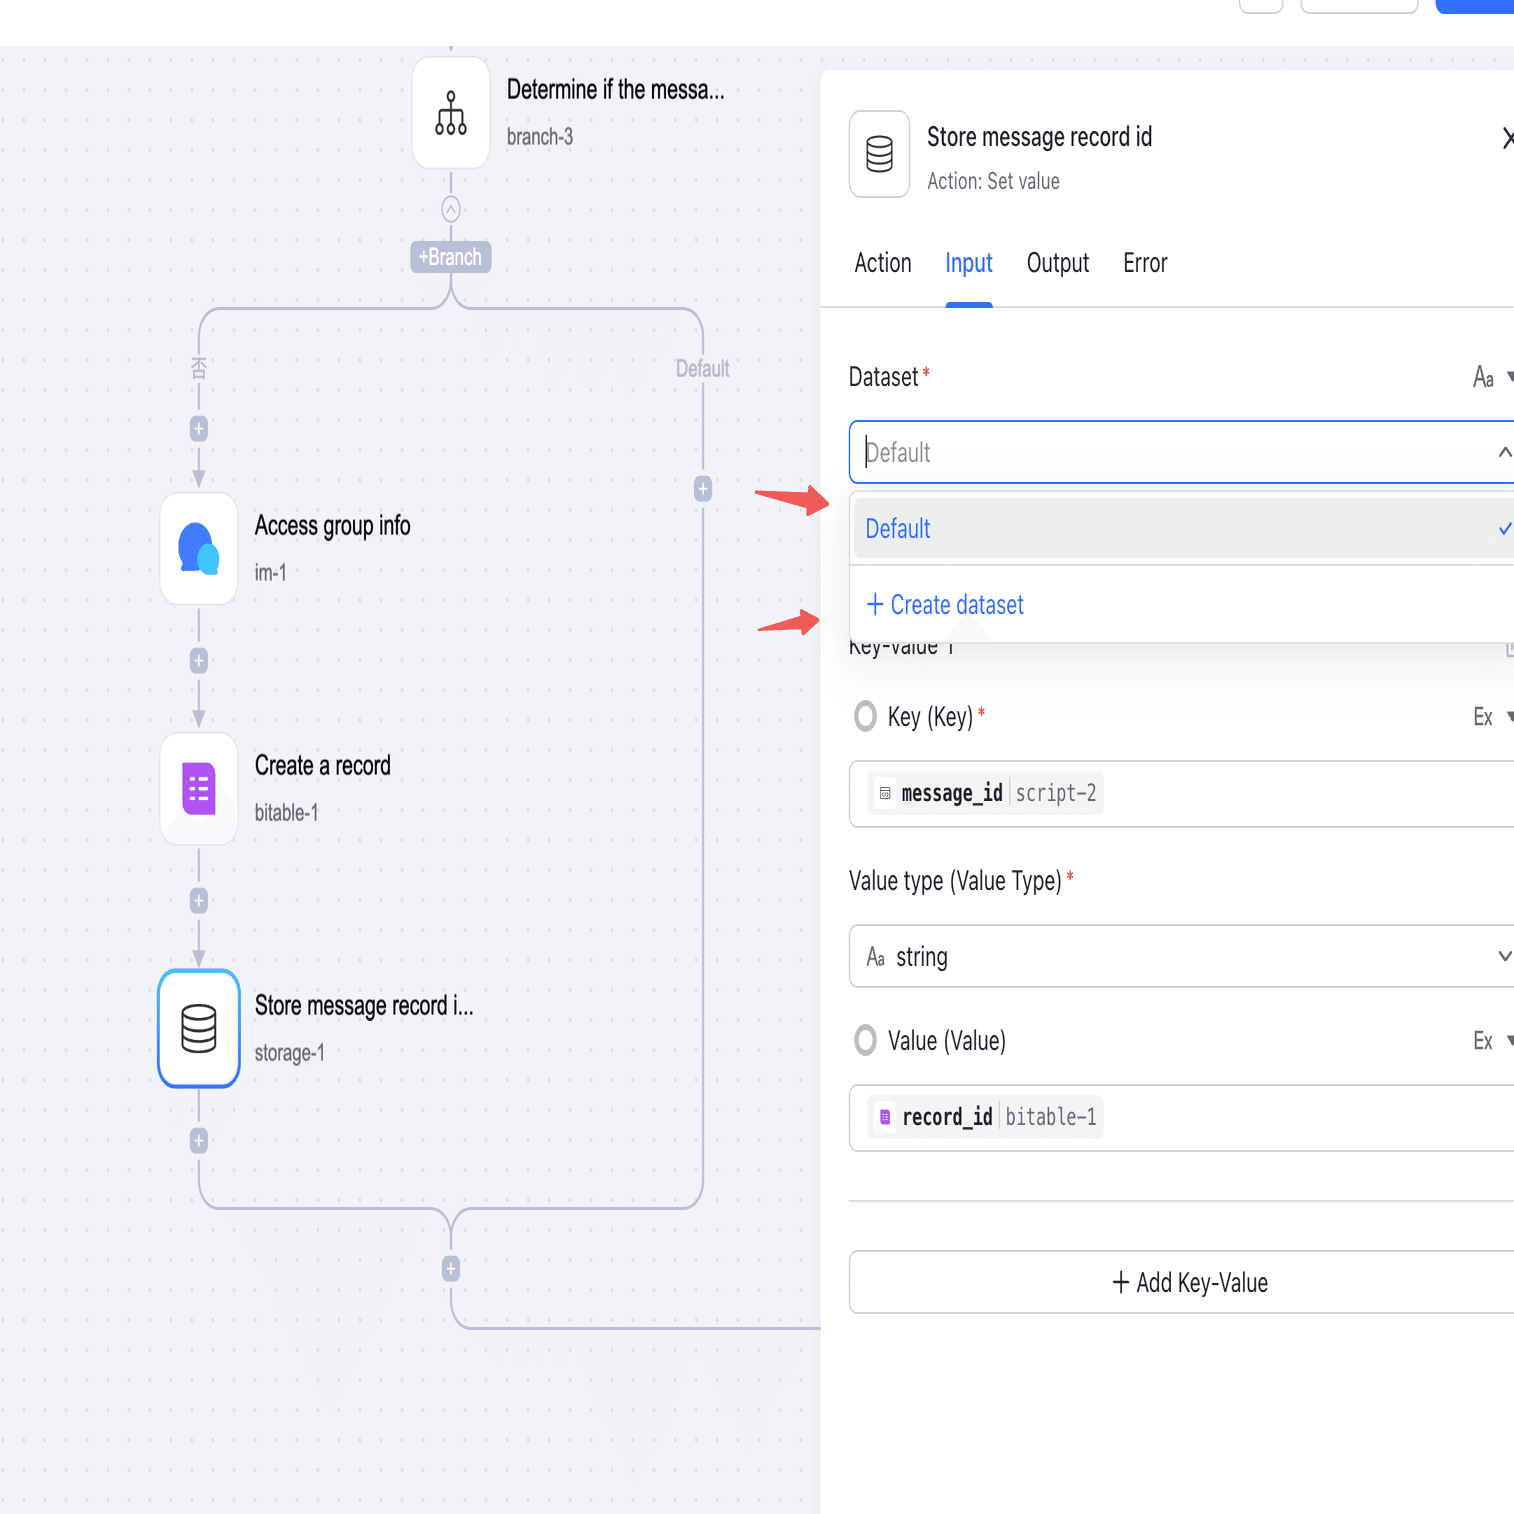
Task: Collapse the Dataset dropdown chevron
Action: 1503,453
